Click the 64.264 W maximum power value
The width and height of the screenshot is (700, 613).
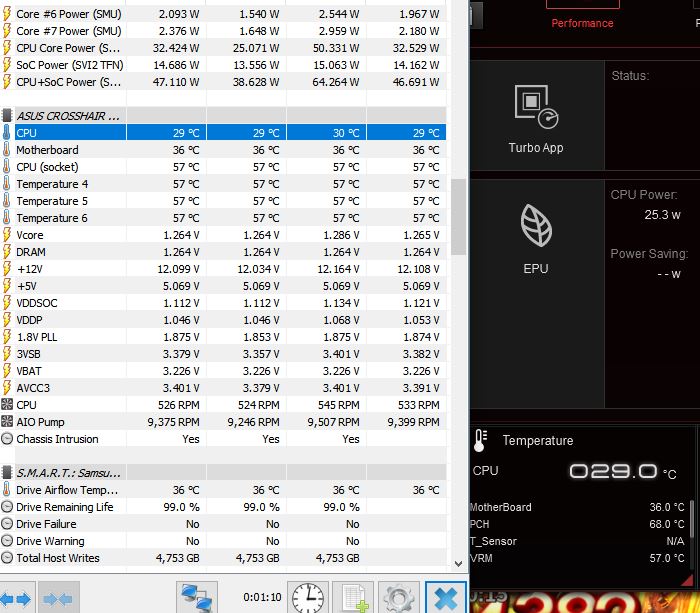pos(336,82)
